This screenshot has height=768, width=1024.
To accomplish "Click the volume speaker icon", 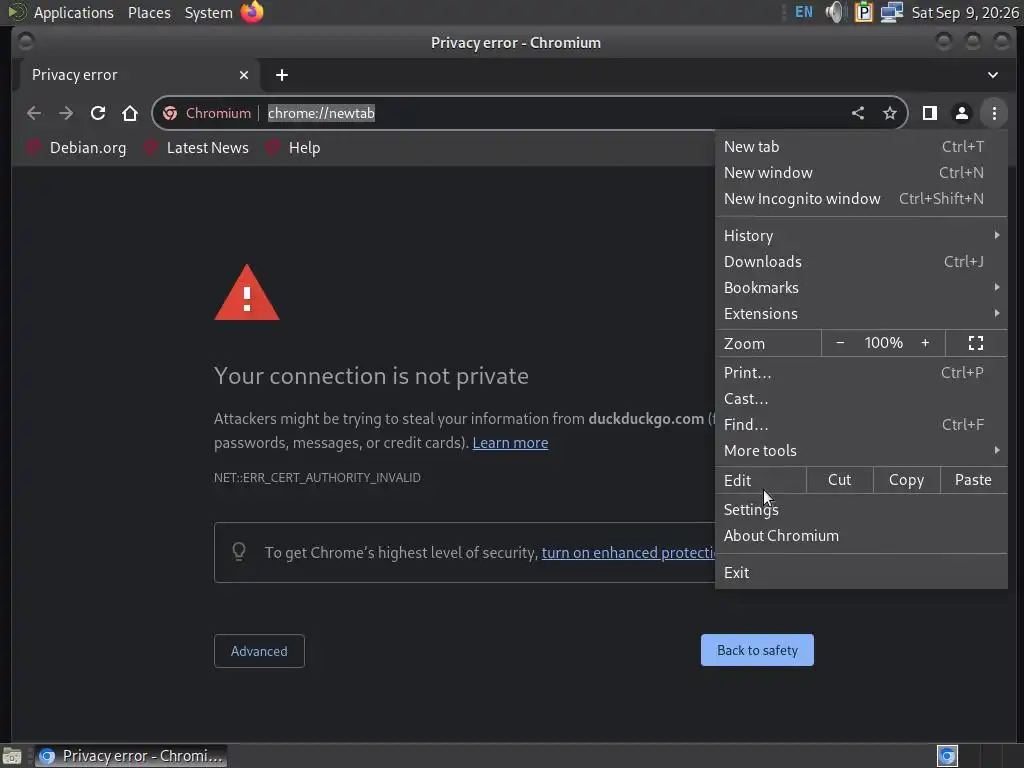I will click(x=835, y=12).
